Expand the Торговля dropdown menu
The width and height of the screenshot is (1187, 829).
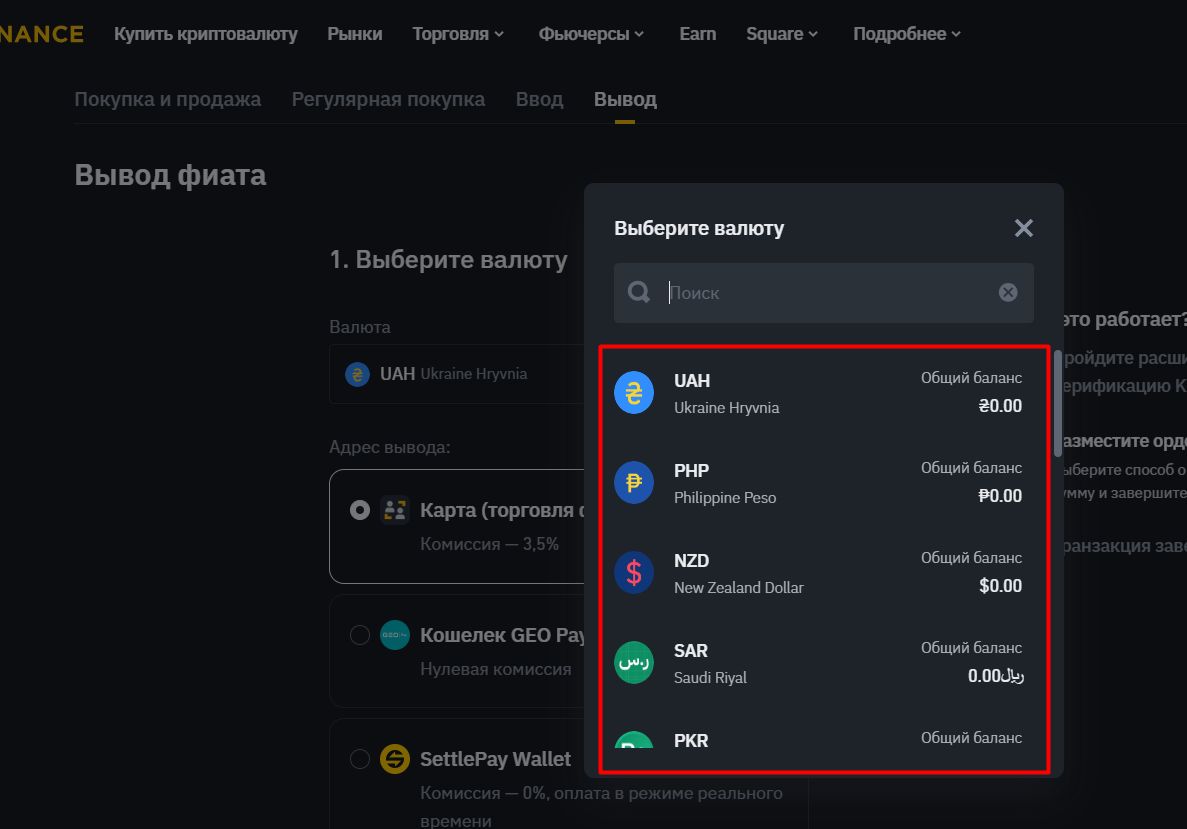pos(458,34)
